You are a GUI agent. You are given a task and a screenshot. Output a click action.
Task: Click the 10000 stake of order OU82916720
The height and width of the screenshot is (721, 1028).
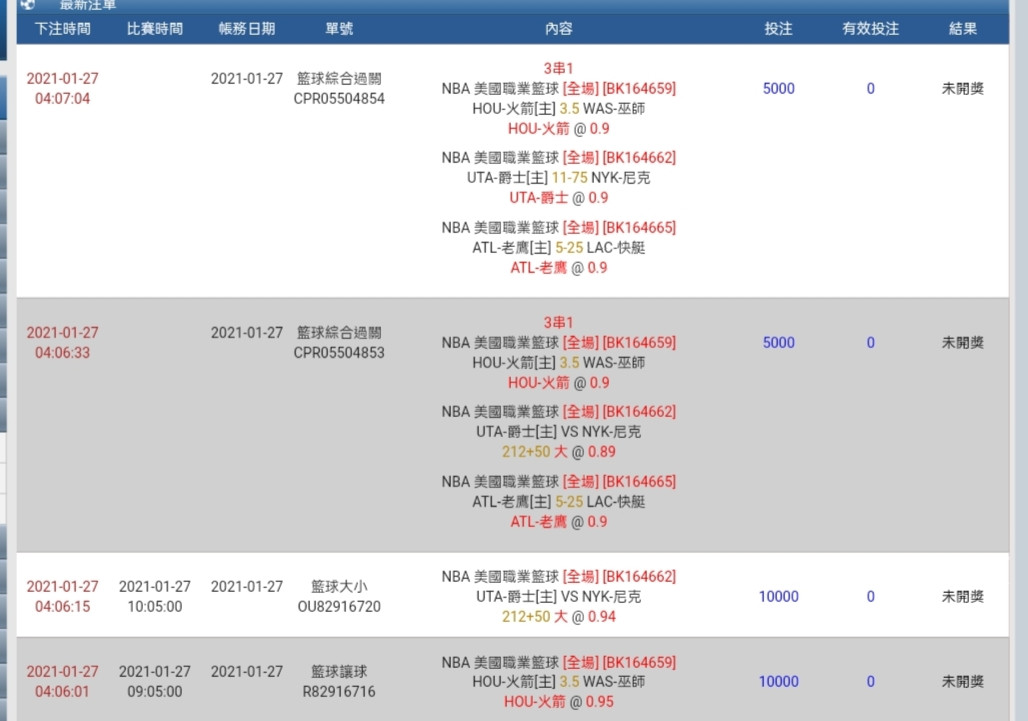click(778, 596)
